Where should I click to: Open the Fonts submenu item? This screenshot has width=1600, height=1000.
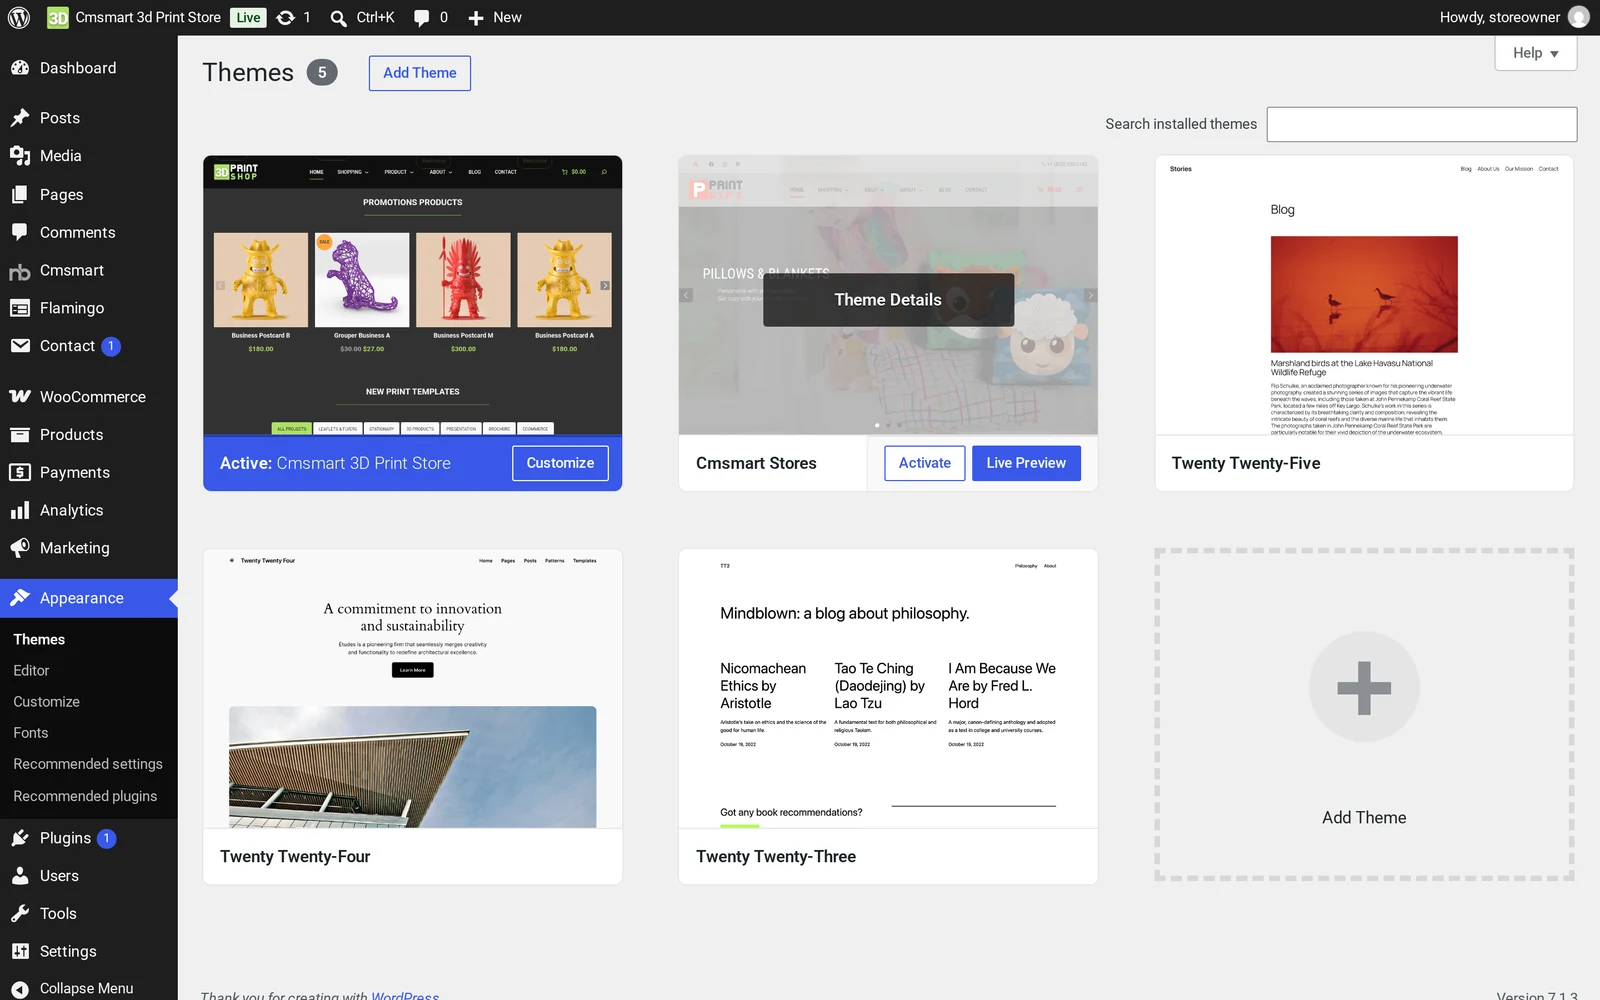point(31,733)
